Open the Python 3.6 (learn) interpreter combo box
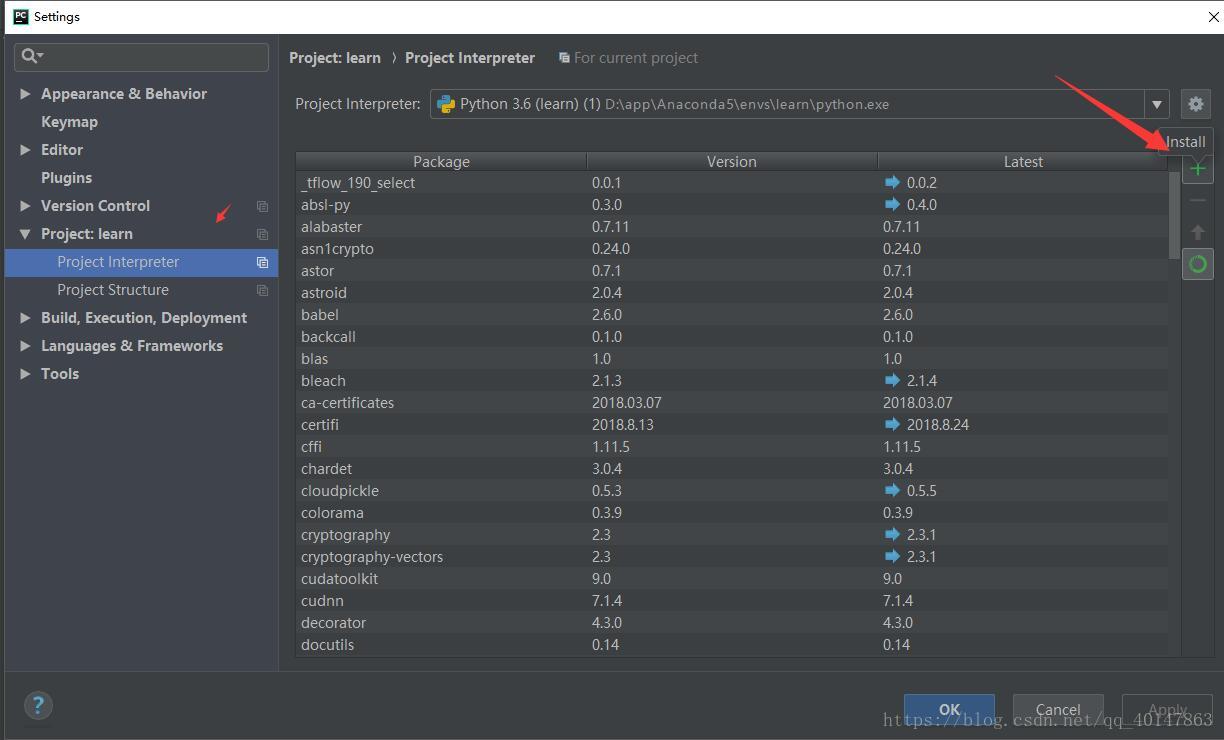Image resolution: width=1224 pixels, height=740 pixels. pos(799,104)
